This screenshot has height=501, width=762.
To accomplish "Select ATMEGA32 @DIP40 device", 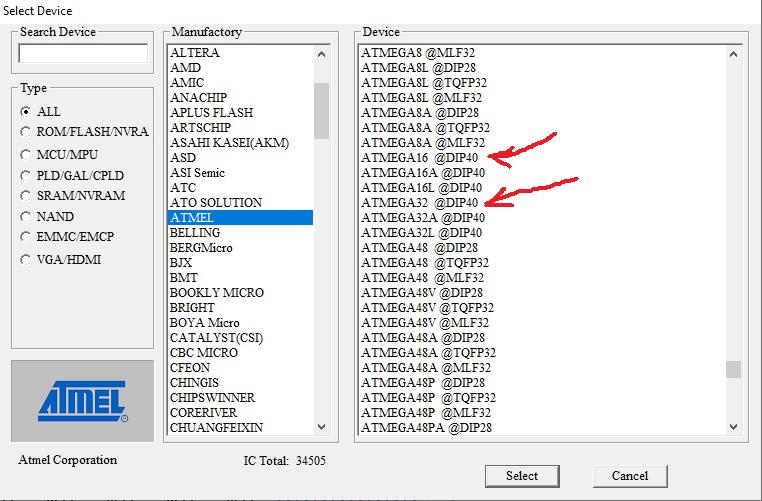I will 421,203.
